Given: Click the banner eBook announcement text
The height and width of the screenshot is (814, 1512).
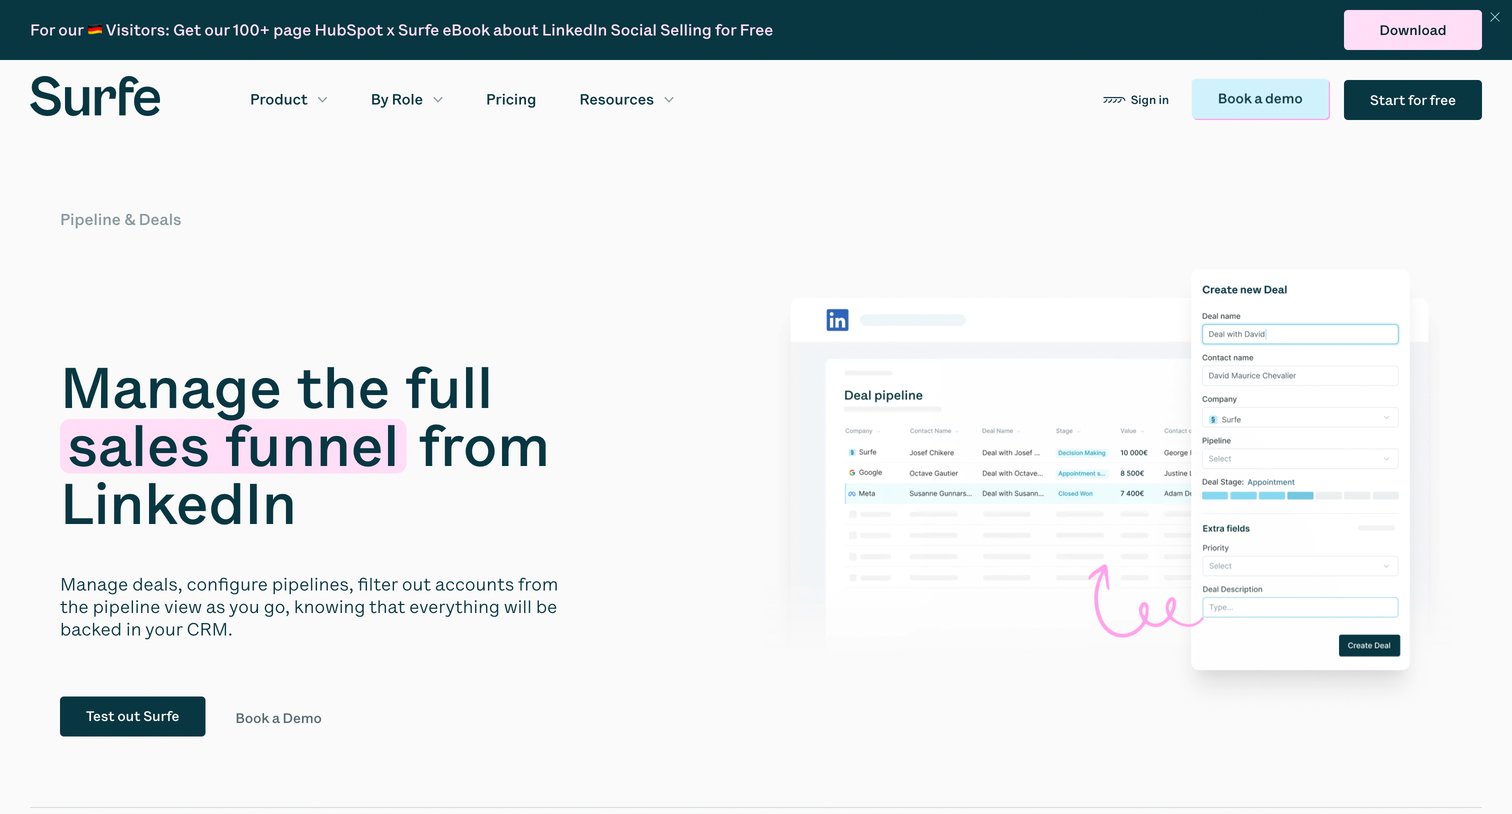Looking at the screenshot, I should 401,30.
